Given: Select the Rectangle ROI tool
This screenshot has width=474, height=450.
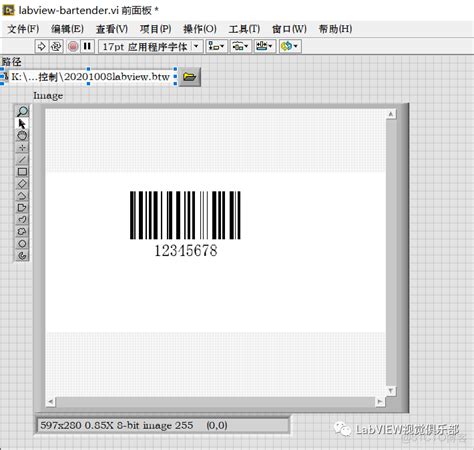Looking at the screenshot, I should [x=22, y=172].
